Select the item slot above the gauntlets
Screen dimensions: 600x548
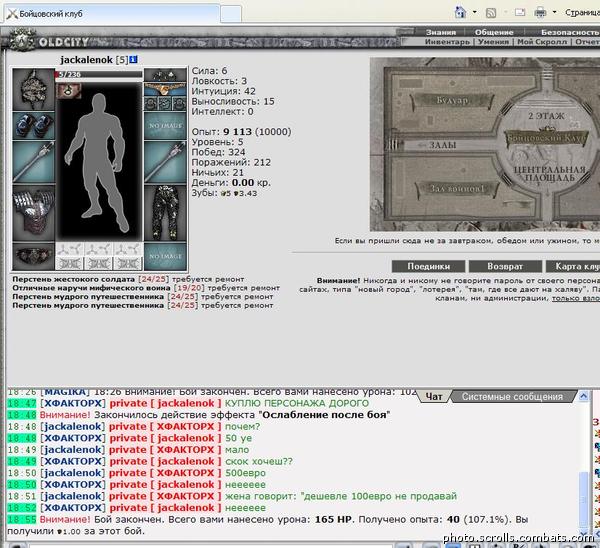pos(34,90)
